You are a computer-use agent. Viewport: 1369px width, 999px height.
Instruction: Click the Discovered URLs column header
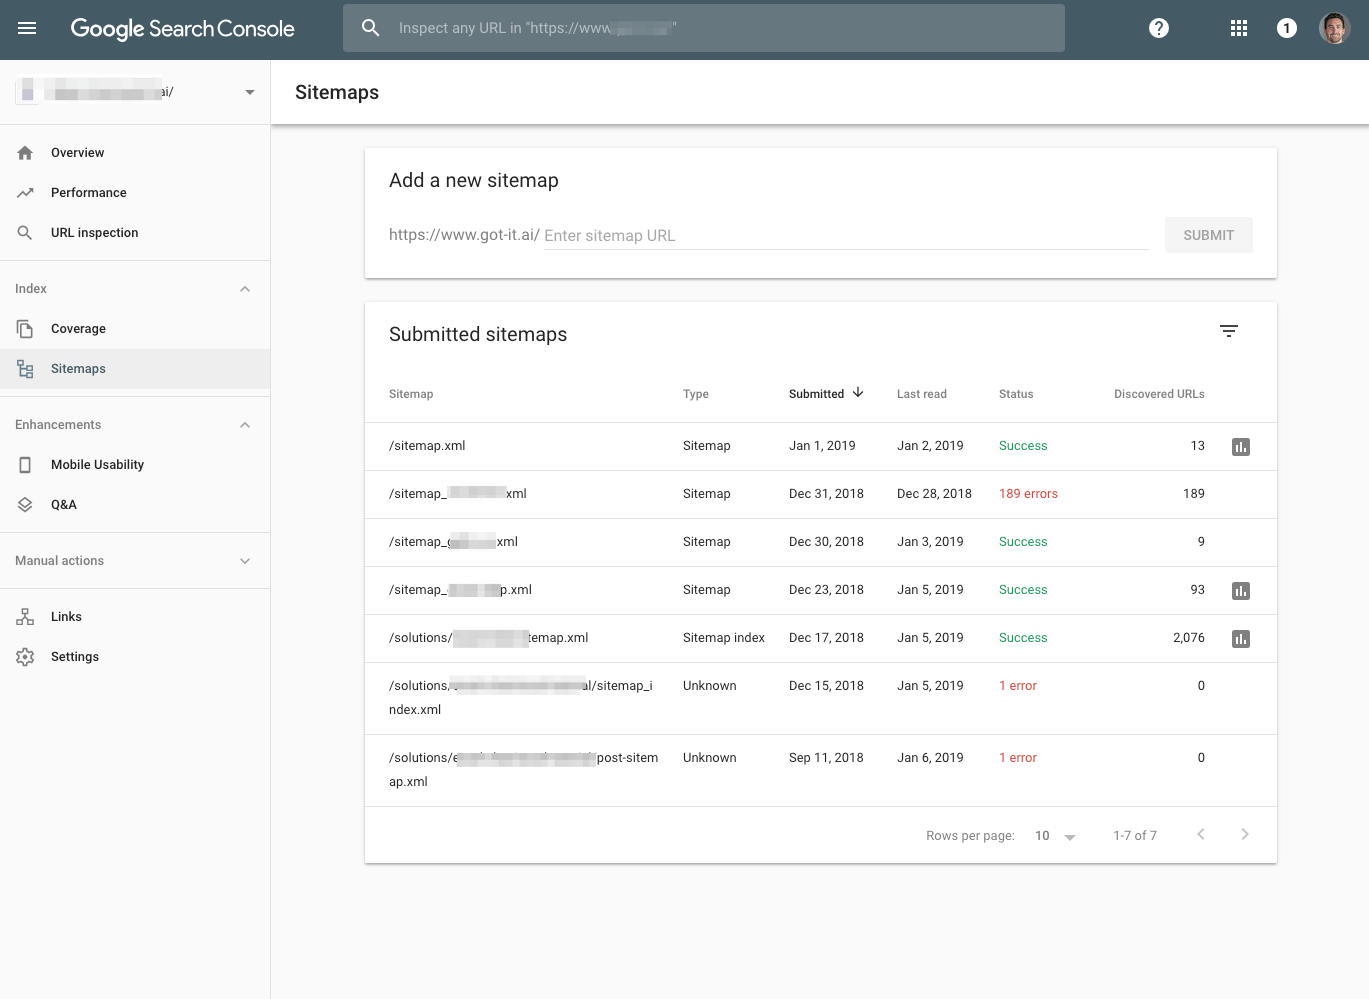1159,394
